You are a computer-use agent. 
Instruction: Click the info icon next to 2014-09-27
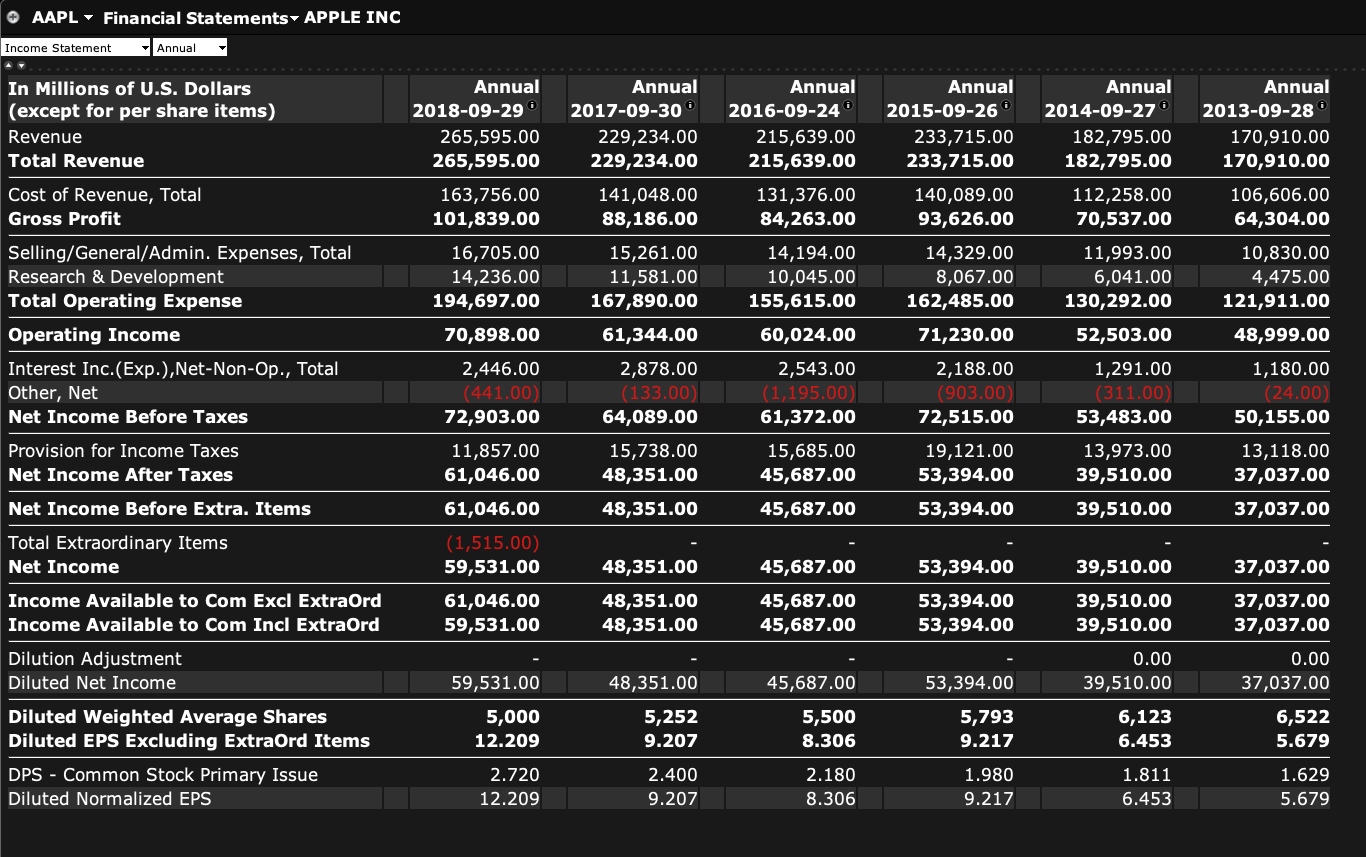coord(1164,105)
